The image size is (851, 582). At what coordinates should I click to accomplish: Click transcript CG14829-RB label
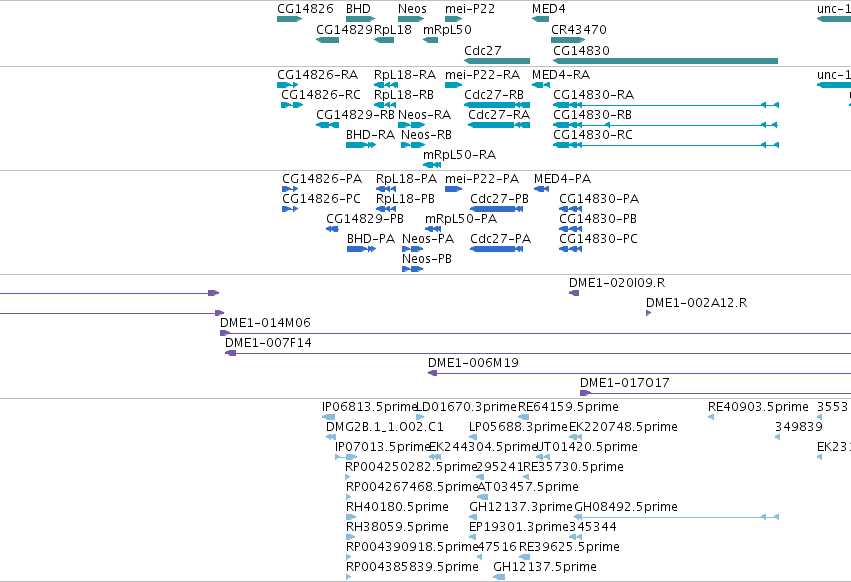(355, 115)
